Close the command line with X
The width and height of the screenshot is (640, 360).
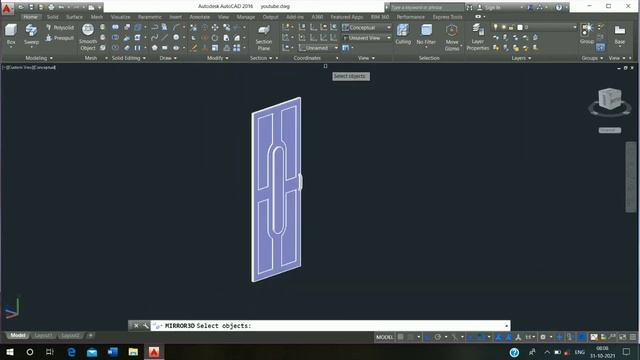pyautogui.click(x=136, y=326)
